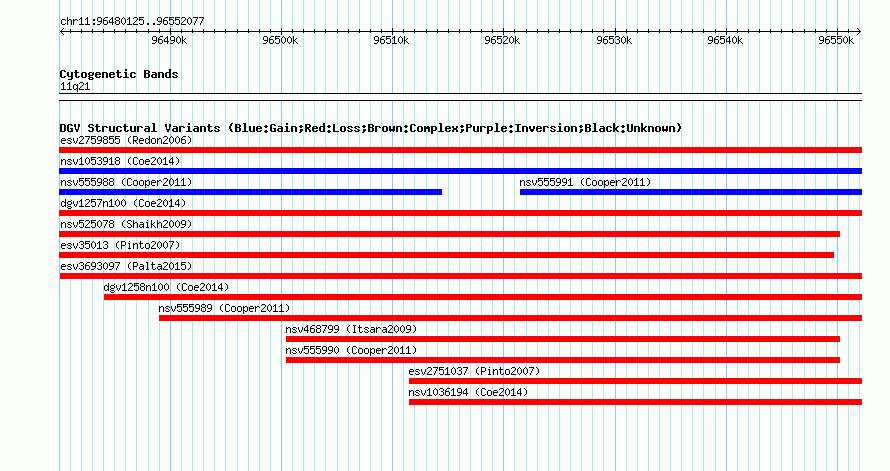890x471 pixels.
Task: Click the red dgv1257n100 loss bar
Action: 460,213
